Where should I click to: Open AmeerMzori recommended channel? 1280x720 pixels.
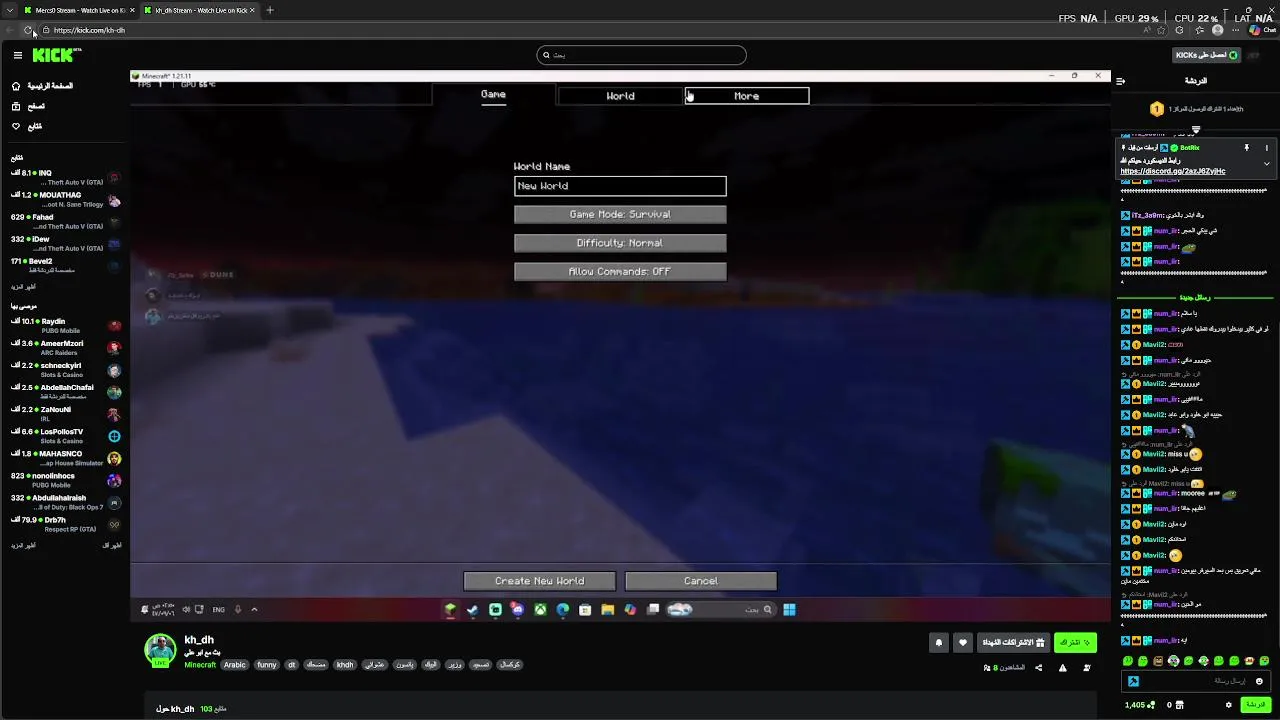pos(65,348)
